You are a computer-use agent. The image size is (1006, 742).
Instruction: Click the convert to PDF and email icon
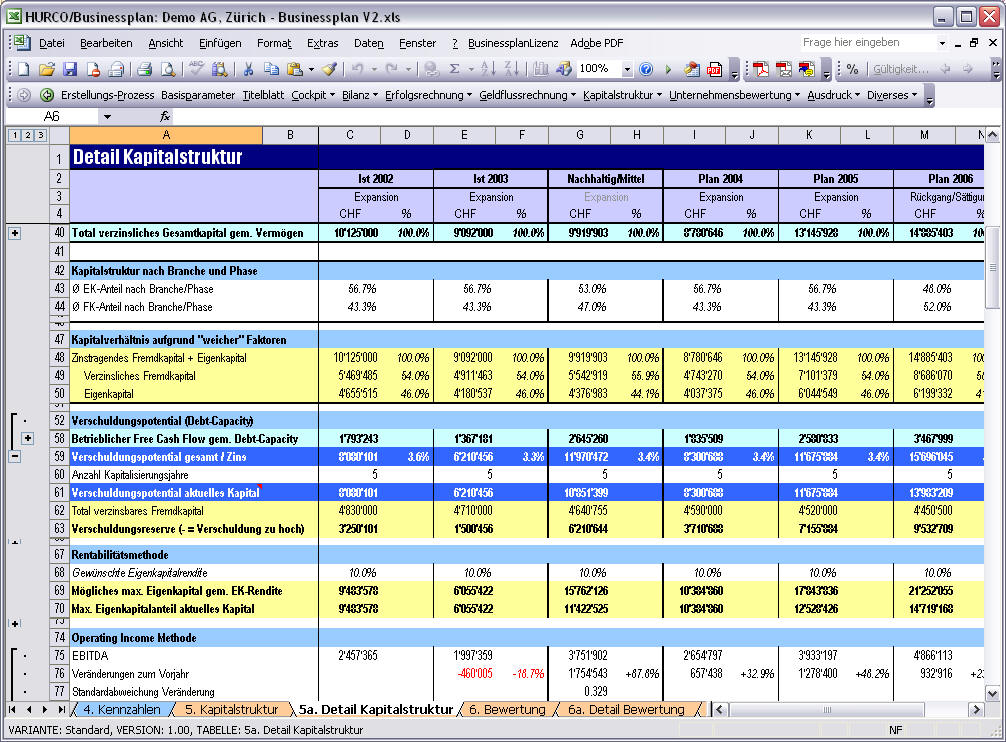(784, 69)
